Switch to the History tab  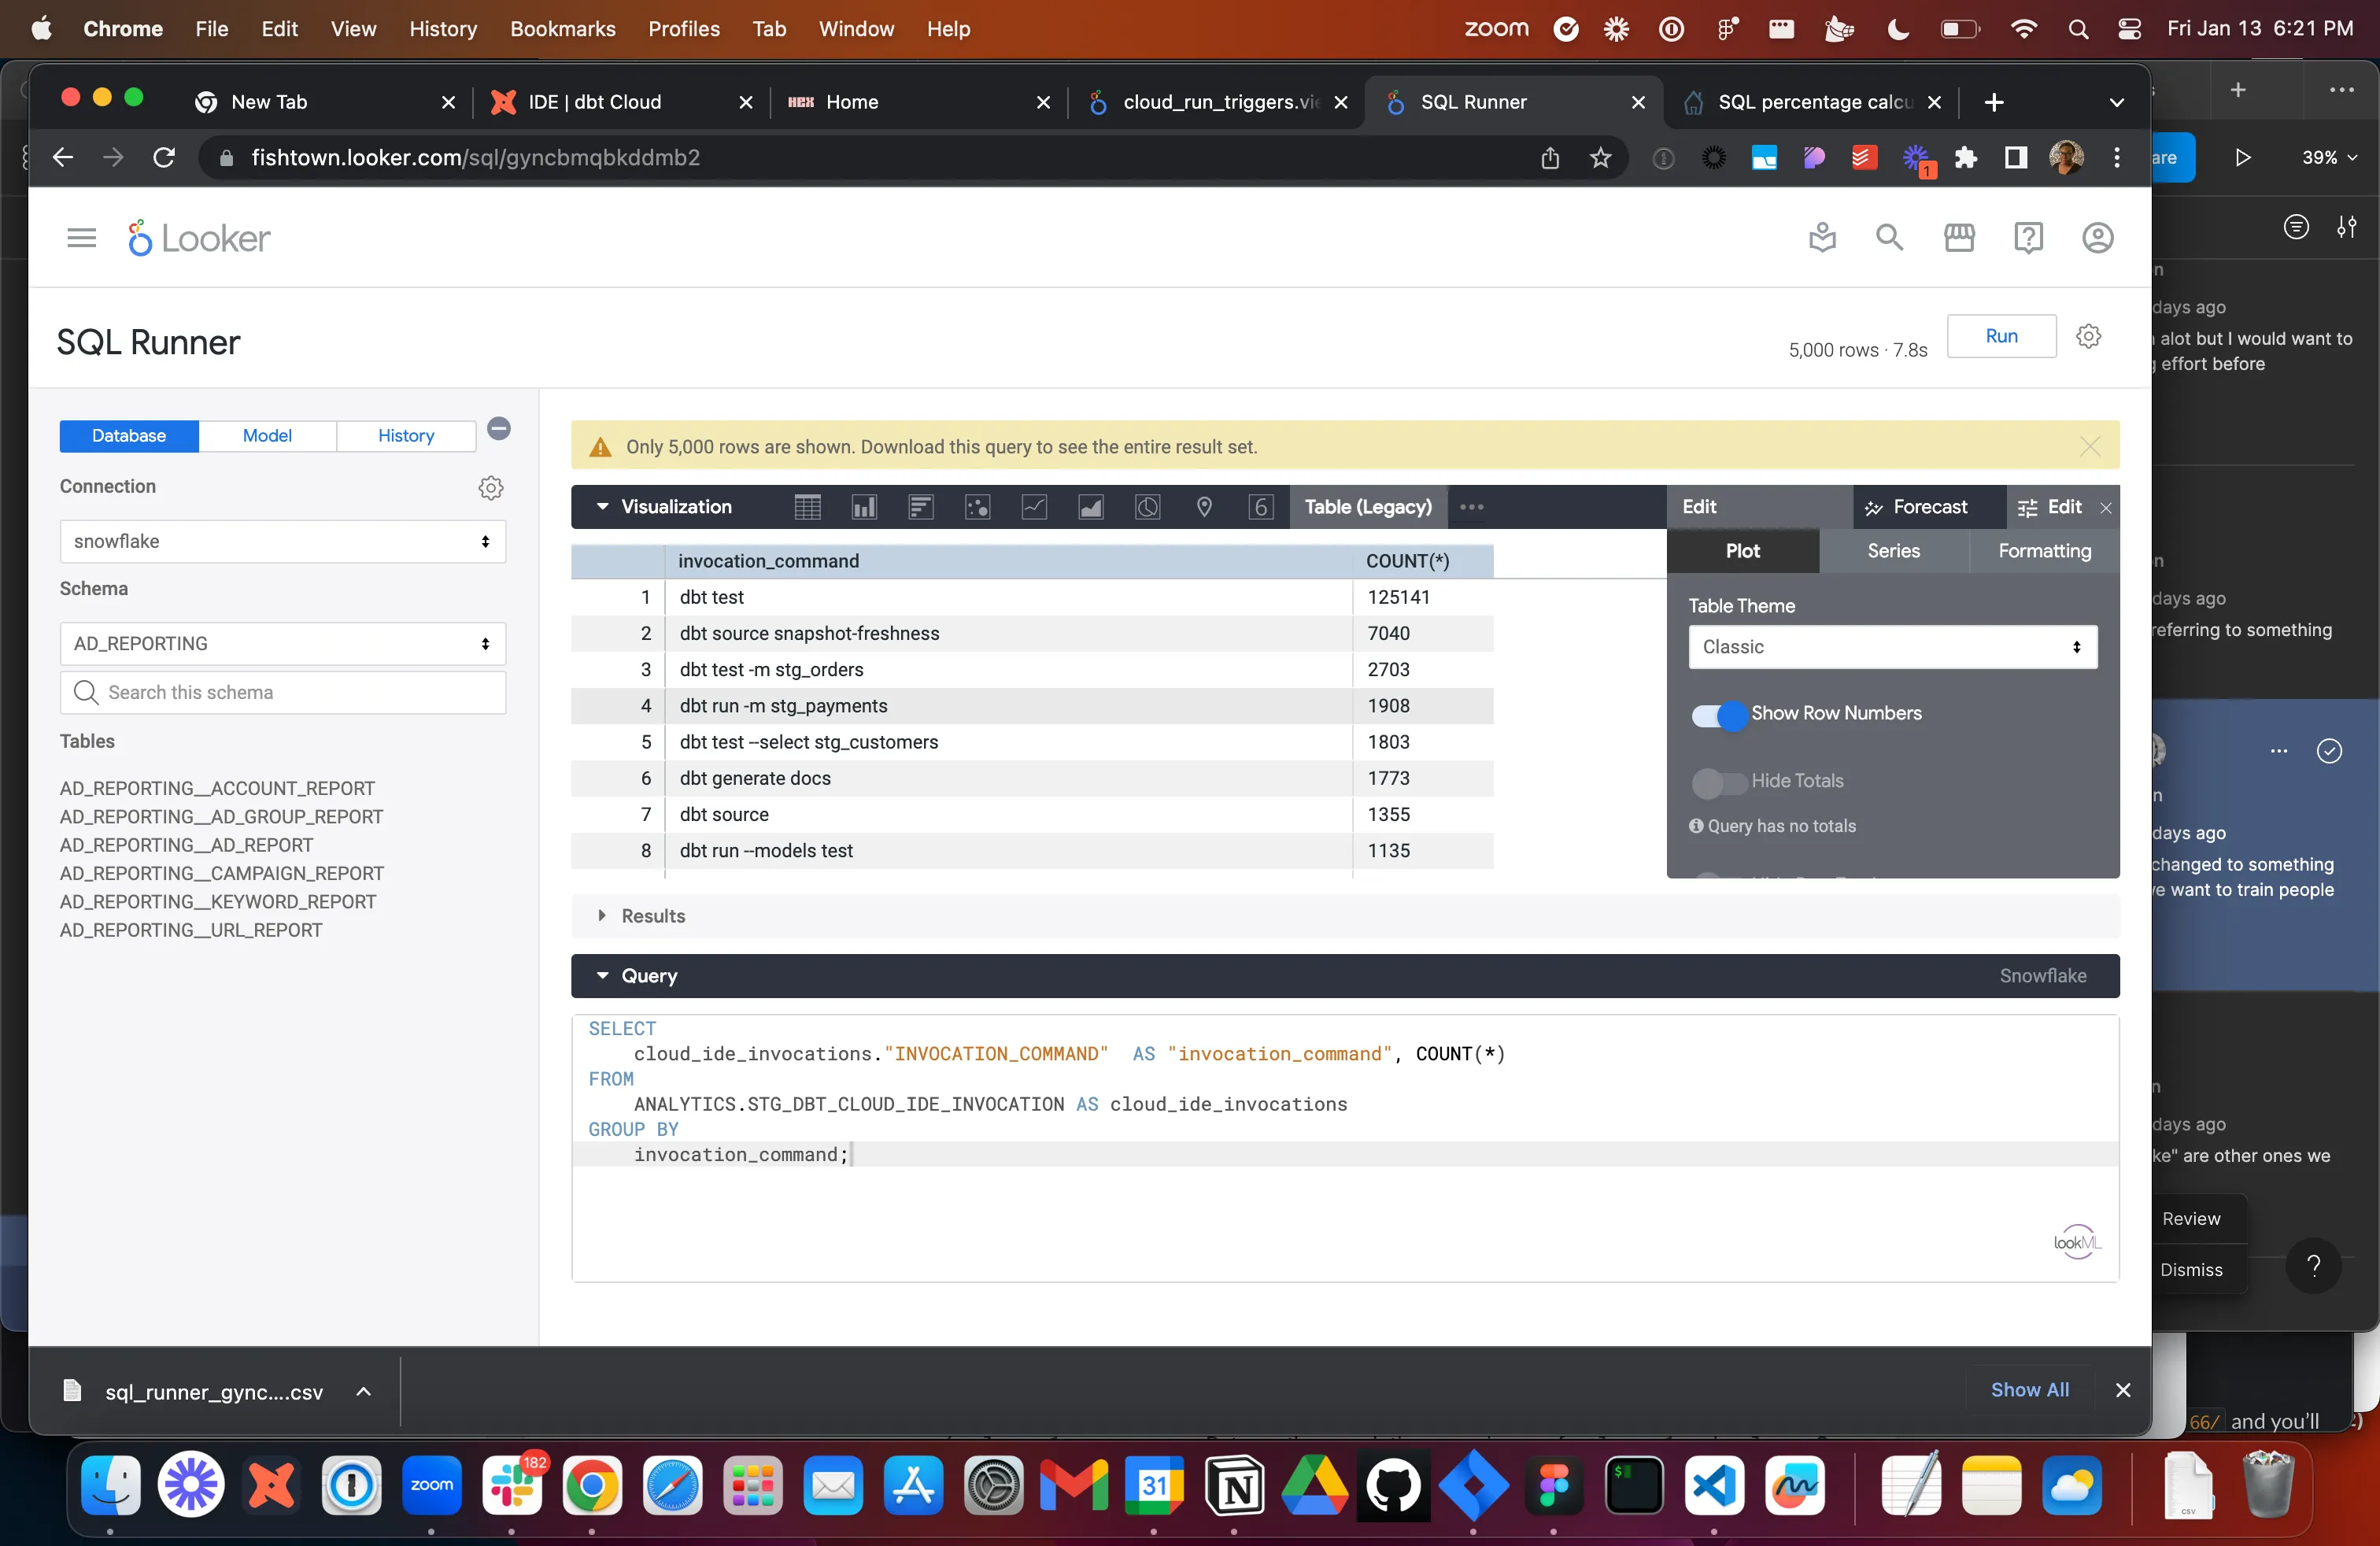point(406,436)
